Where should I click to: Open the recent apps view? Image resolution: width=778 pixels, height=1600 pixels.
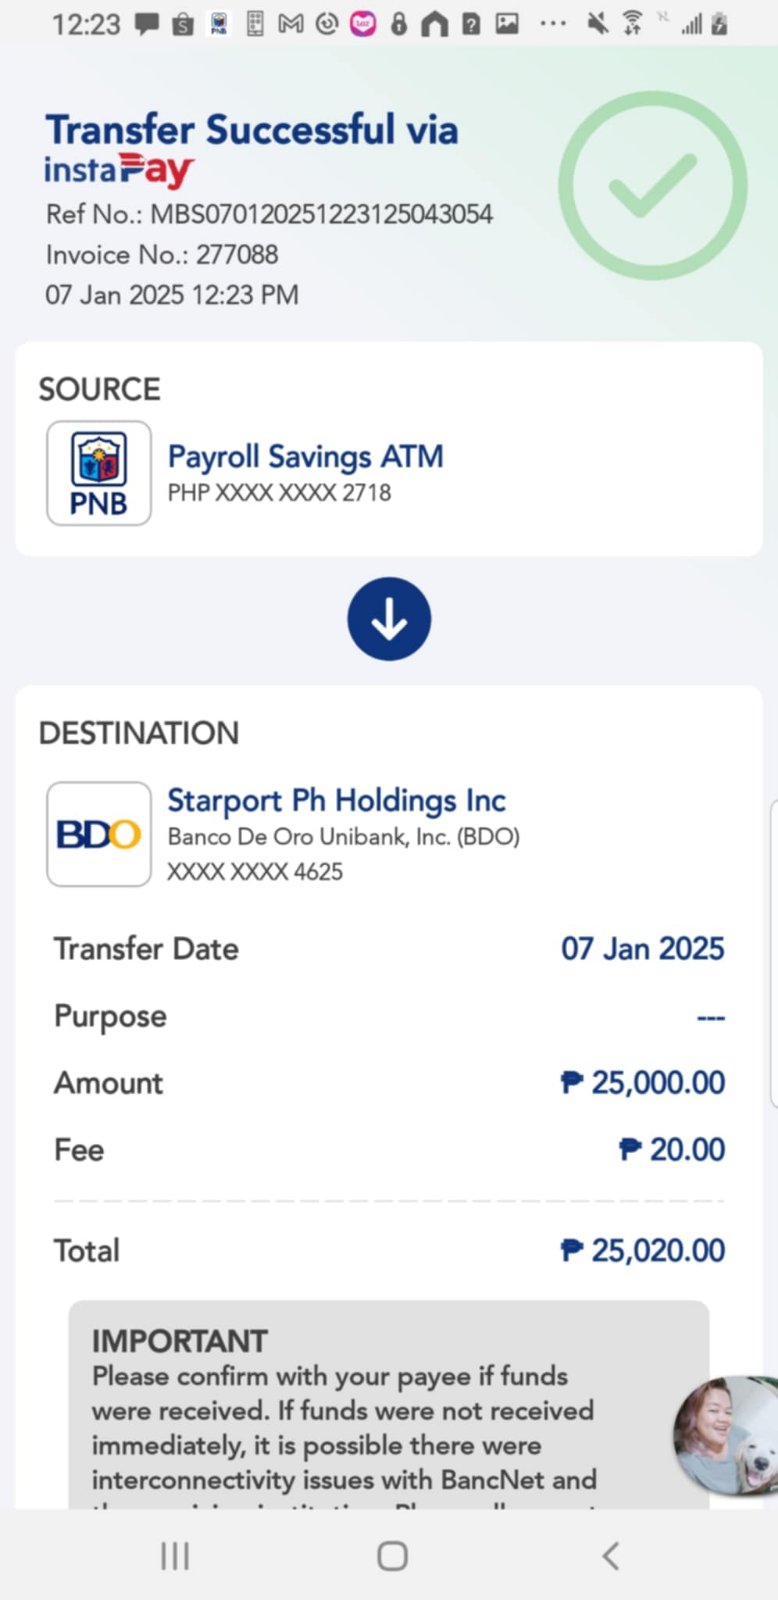(175, 1555)
